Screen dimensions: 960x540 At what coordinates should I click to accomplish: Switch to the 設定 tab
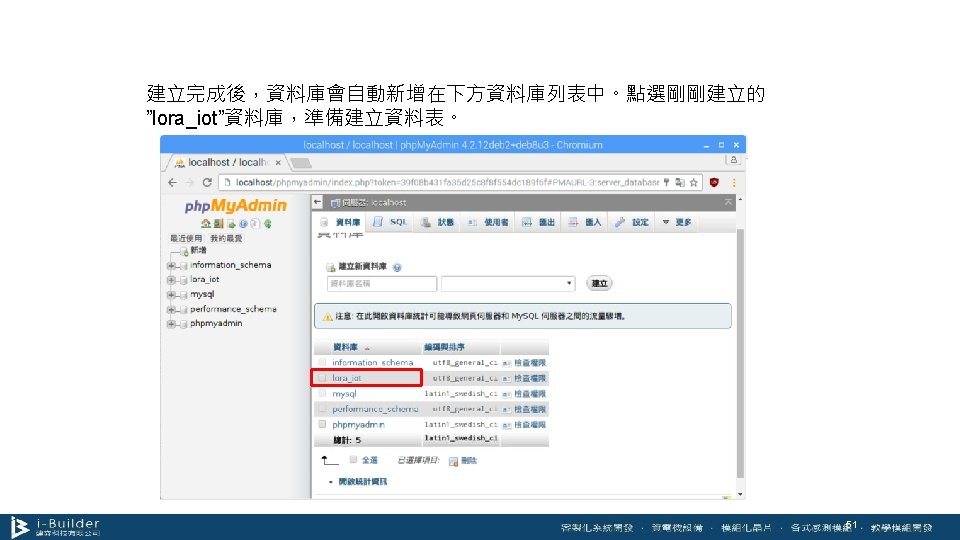(632, 222)
